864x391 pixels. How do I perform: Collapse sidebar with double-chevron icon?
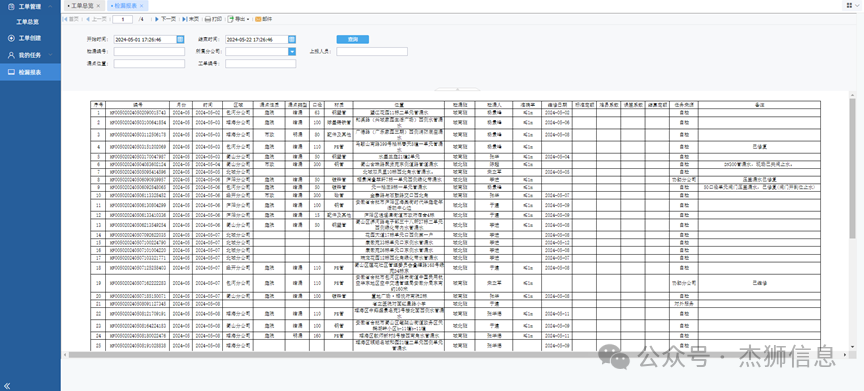pyautogui.click(x=7, y=385)
